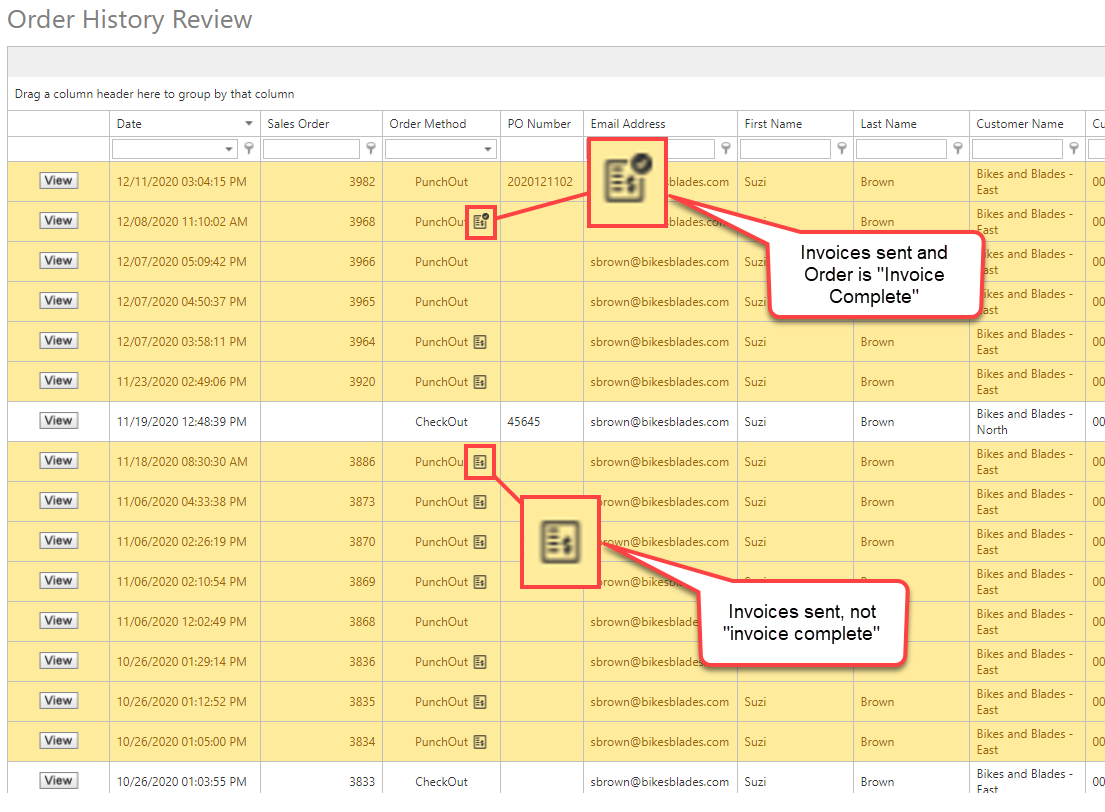Click the Last Name filter text box
The height and width of the screenshot is (812, 1105).
tap(900, 149)
